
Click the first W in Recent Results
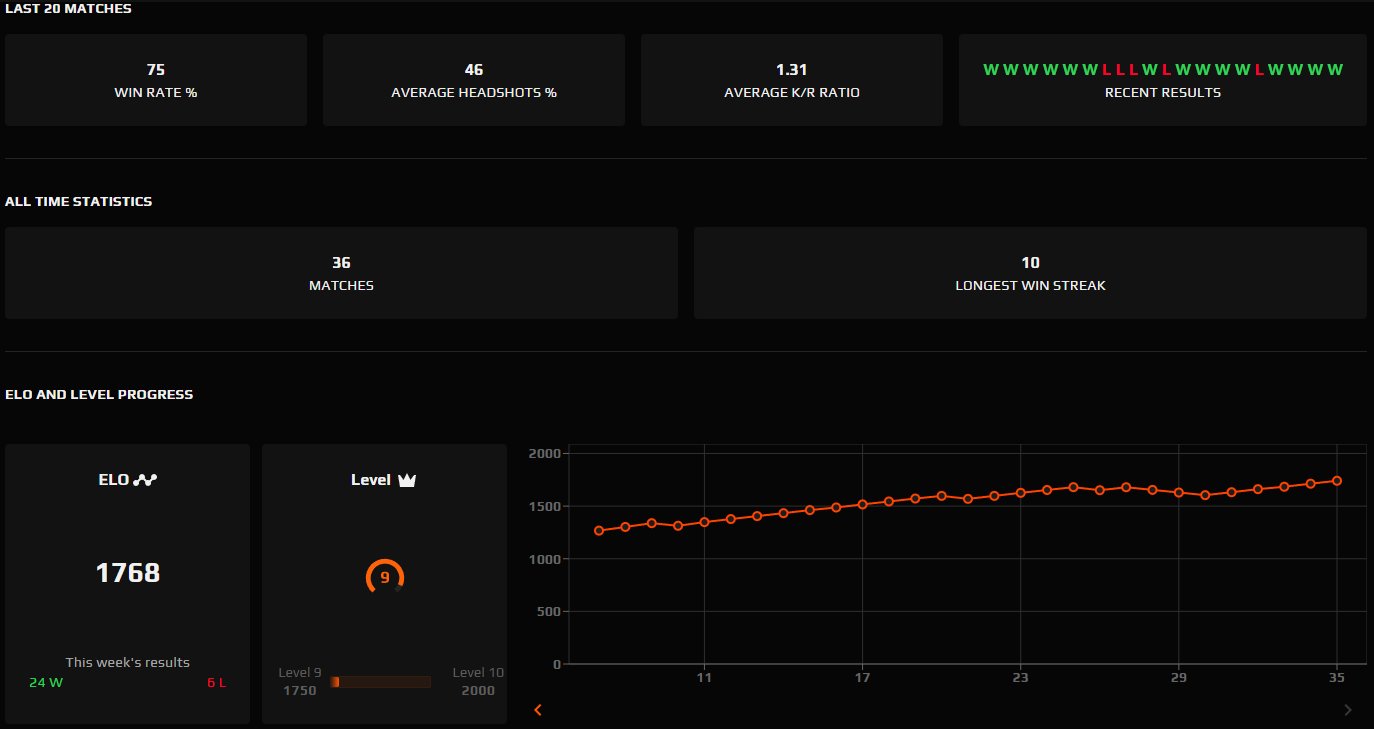(x=990, y=70)
